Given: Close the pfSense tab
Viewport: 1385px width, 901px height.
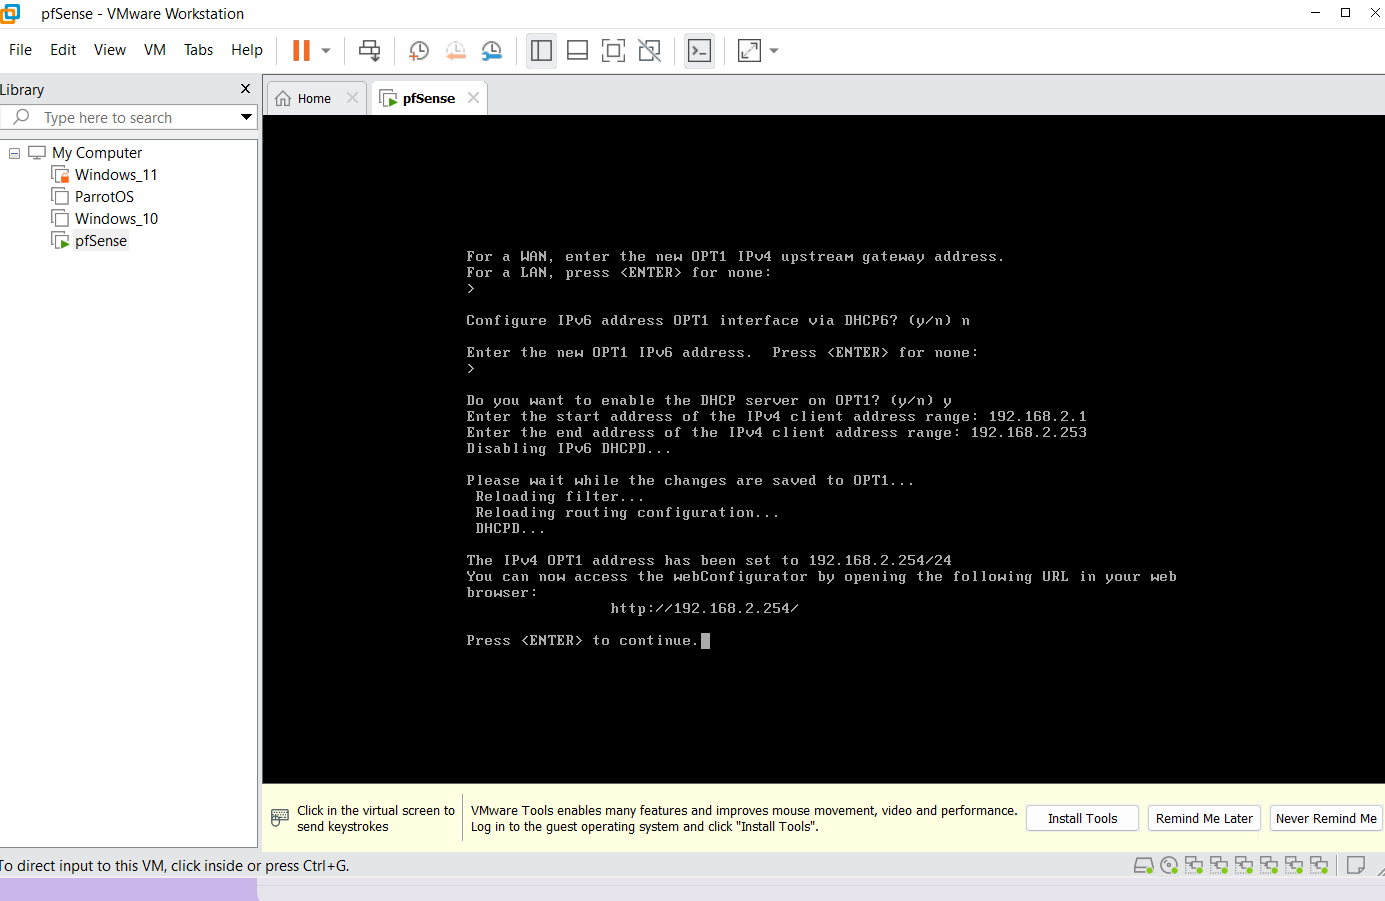Looking at the screenshot, I should coord(473,98).
